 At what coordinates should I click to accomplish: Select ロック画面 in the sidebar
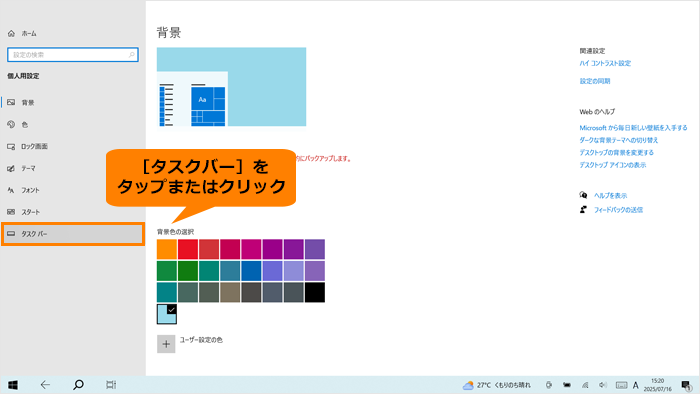73,146
